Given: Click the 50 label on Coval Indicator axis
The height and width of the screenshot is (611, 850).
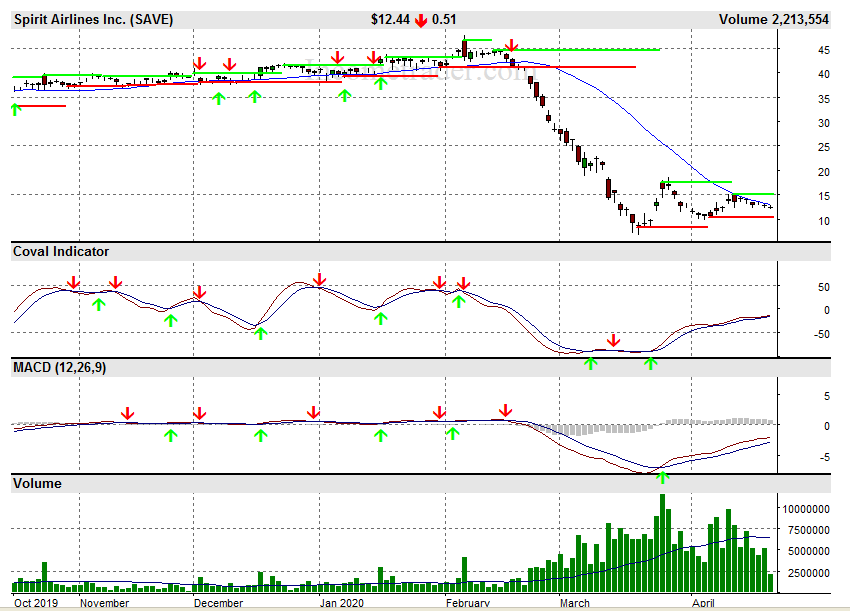Looking at the screenshot, I should click(x=824, y=287).
